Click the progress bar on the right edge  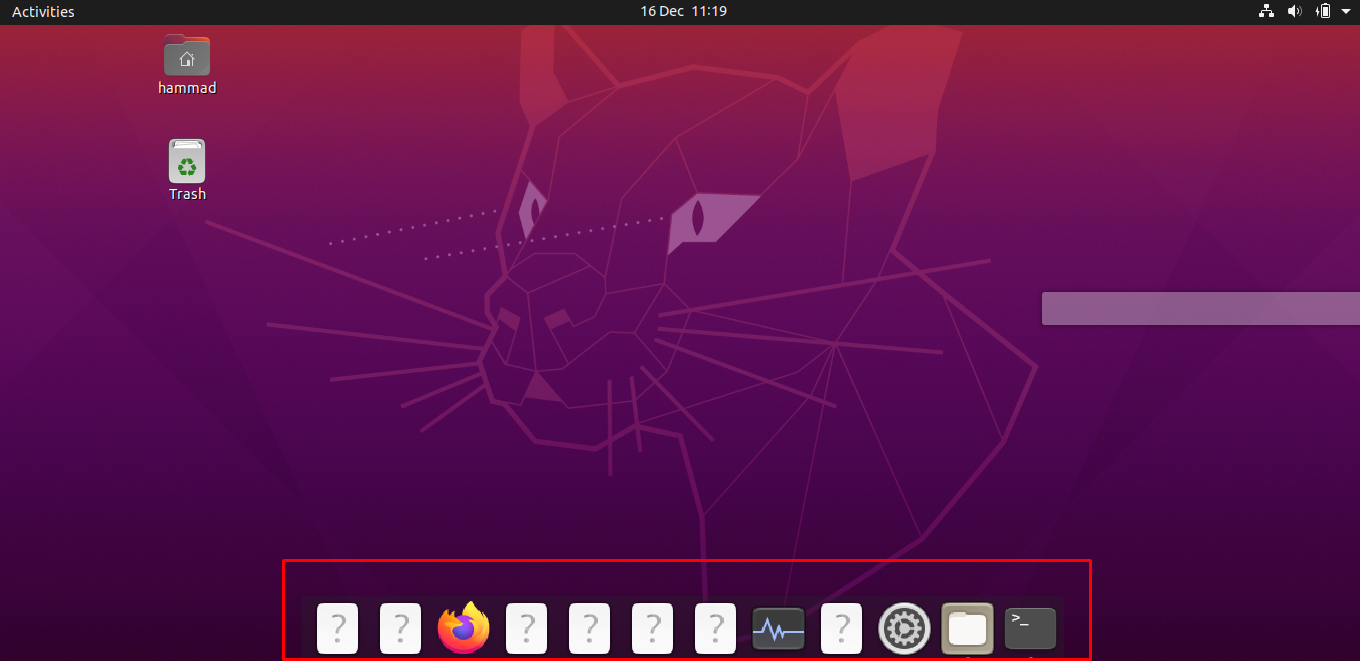click(x=1200, y=308)
